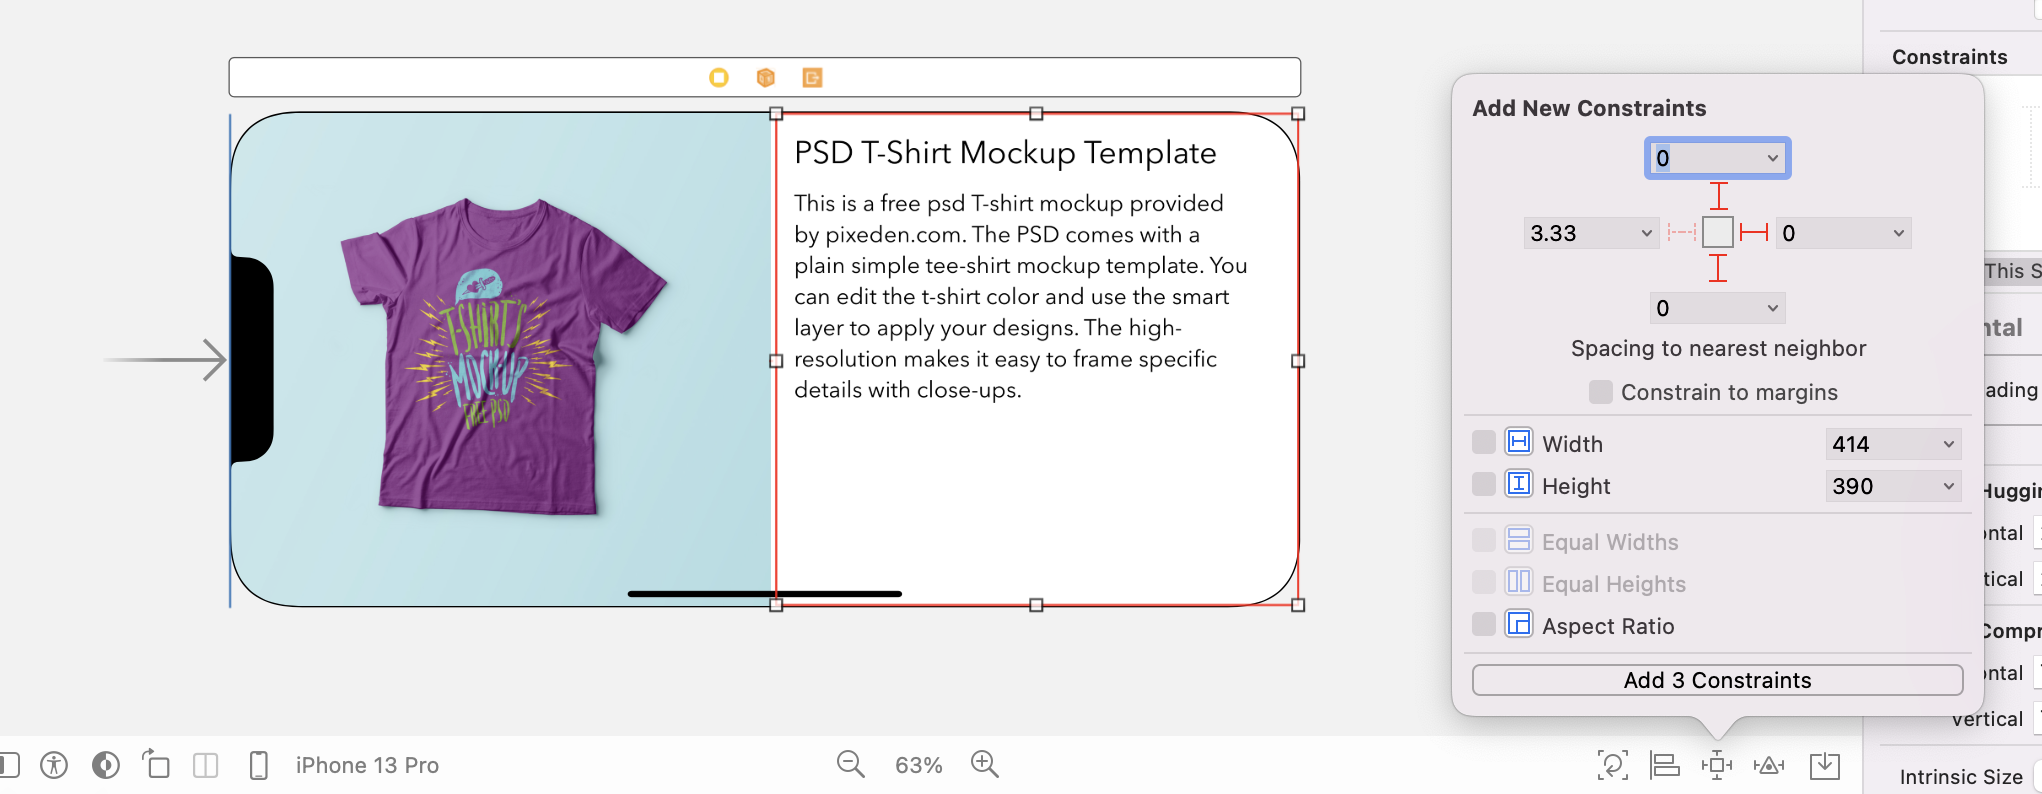This screenshot has height=794, width=2042.
Task: Zoom in the storyboard canvas
Action: click(985, 765)
